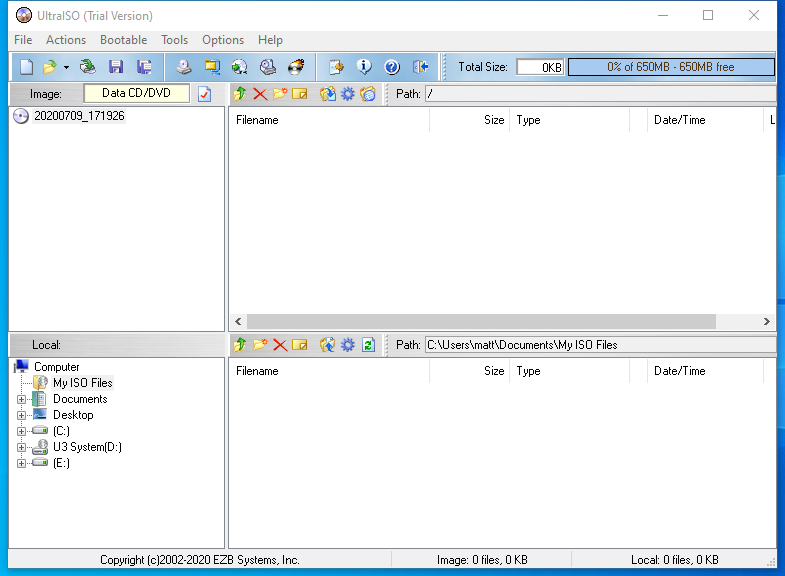Click the Mount to Virtual Drive icon
The height and width of the screenshot is (576, 785).
[268, 67]
